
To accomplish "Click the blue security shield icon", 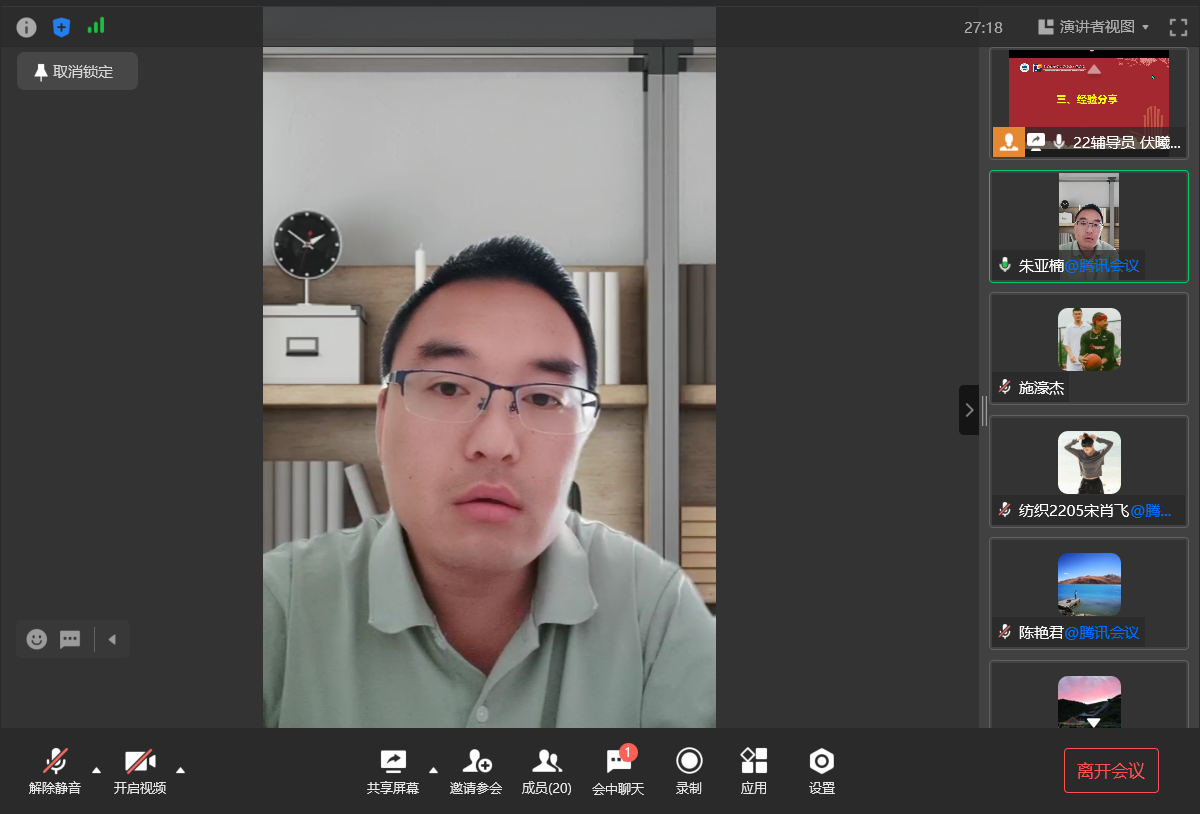I will [61, 27].
